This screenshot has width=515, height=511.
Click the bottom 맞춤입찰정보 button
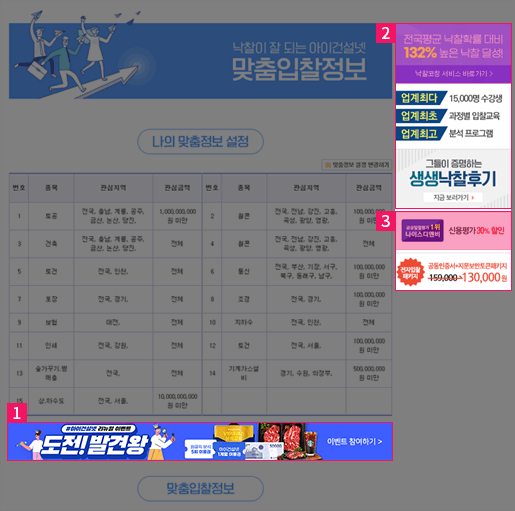click(201, 489)
